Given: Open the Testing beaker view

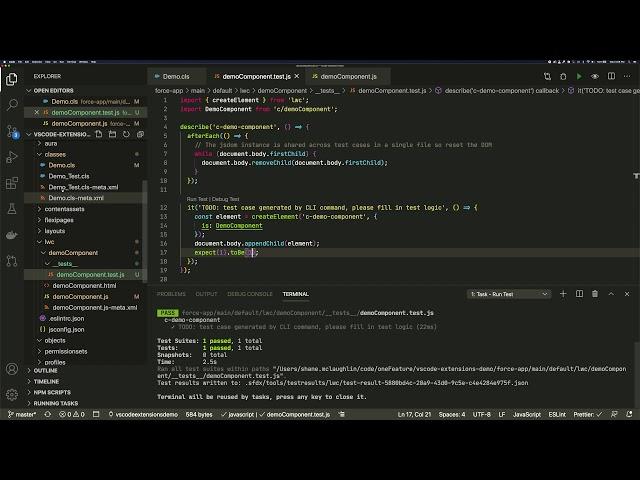Looking at the screenshot, I should 12,209.
